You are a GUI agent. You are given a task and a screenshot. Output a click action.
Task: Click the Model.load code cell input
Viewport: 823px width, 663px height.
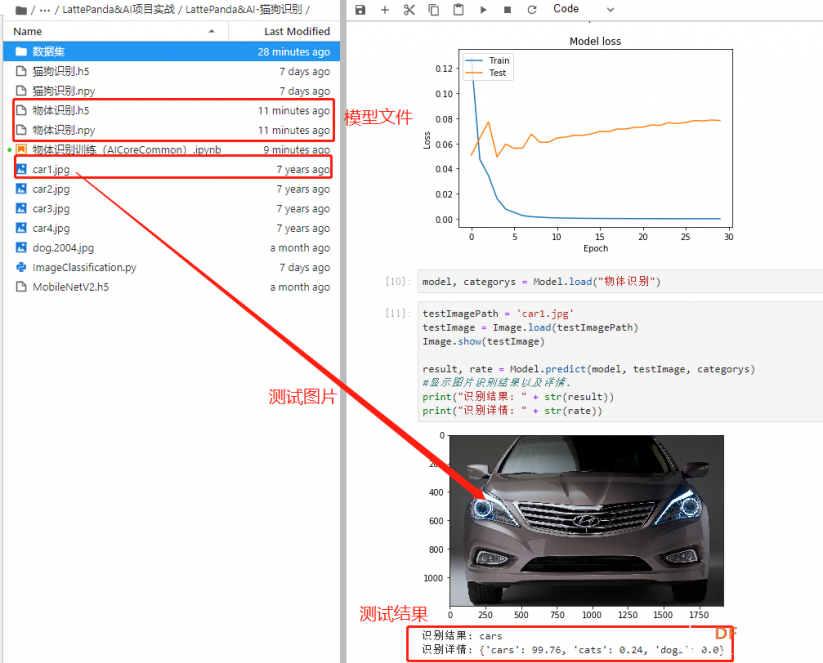click(620, 281)
